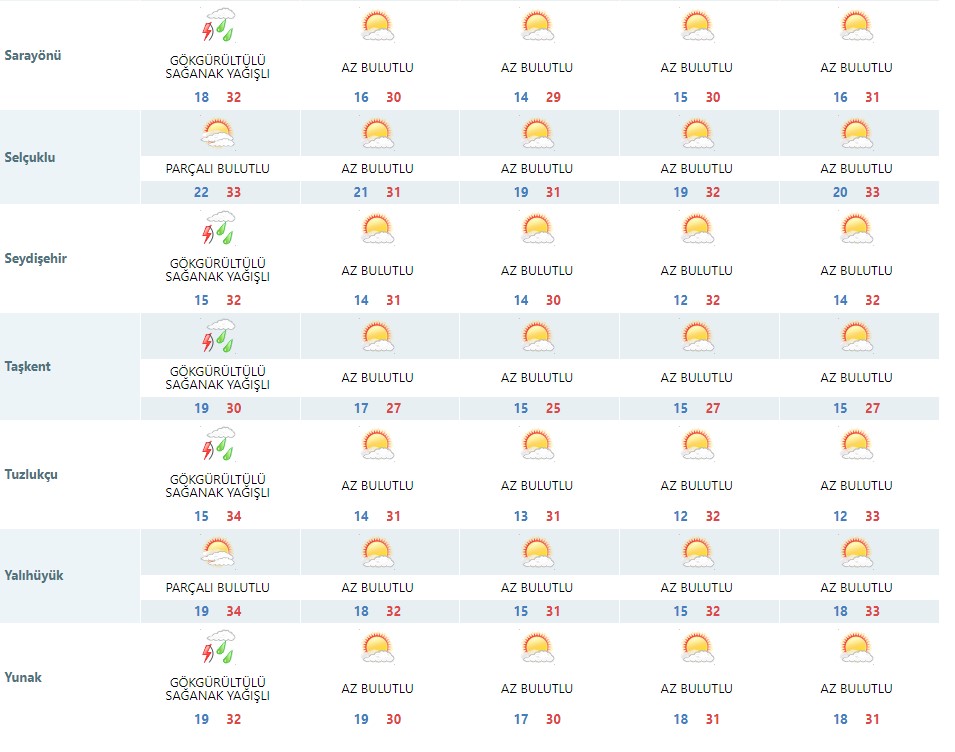This screenshot has width=955, height=752.
Task: Select Yunak sun icon for 19 / 30 forecast
Action: (378, 648)
